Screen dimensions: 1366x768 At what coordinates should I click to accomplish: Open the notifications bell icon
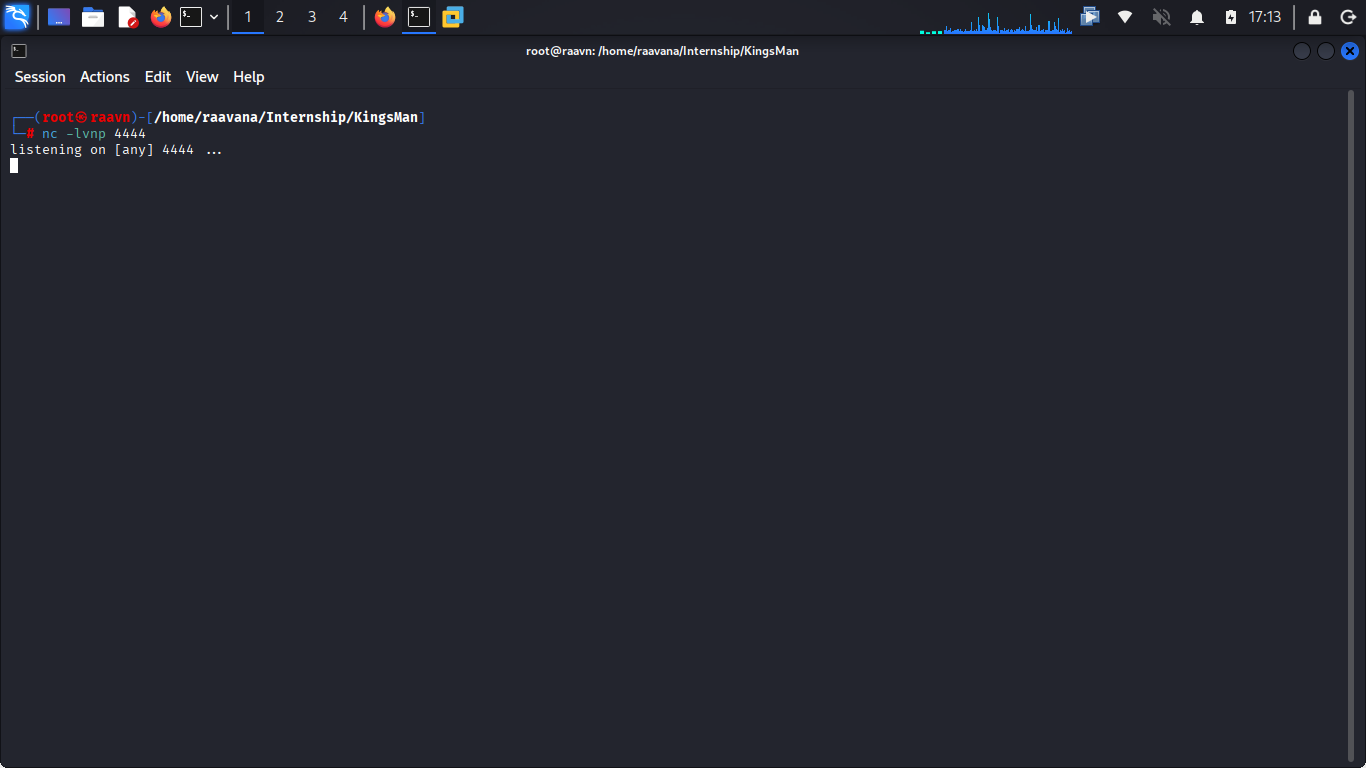point(1197,17)
